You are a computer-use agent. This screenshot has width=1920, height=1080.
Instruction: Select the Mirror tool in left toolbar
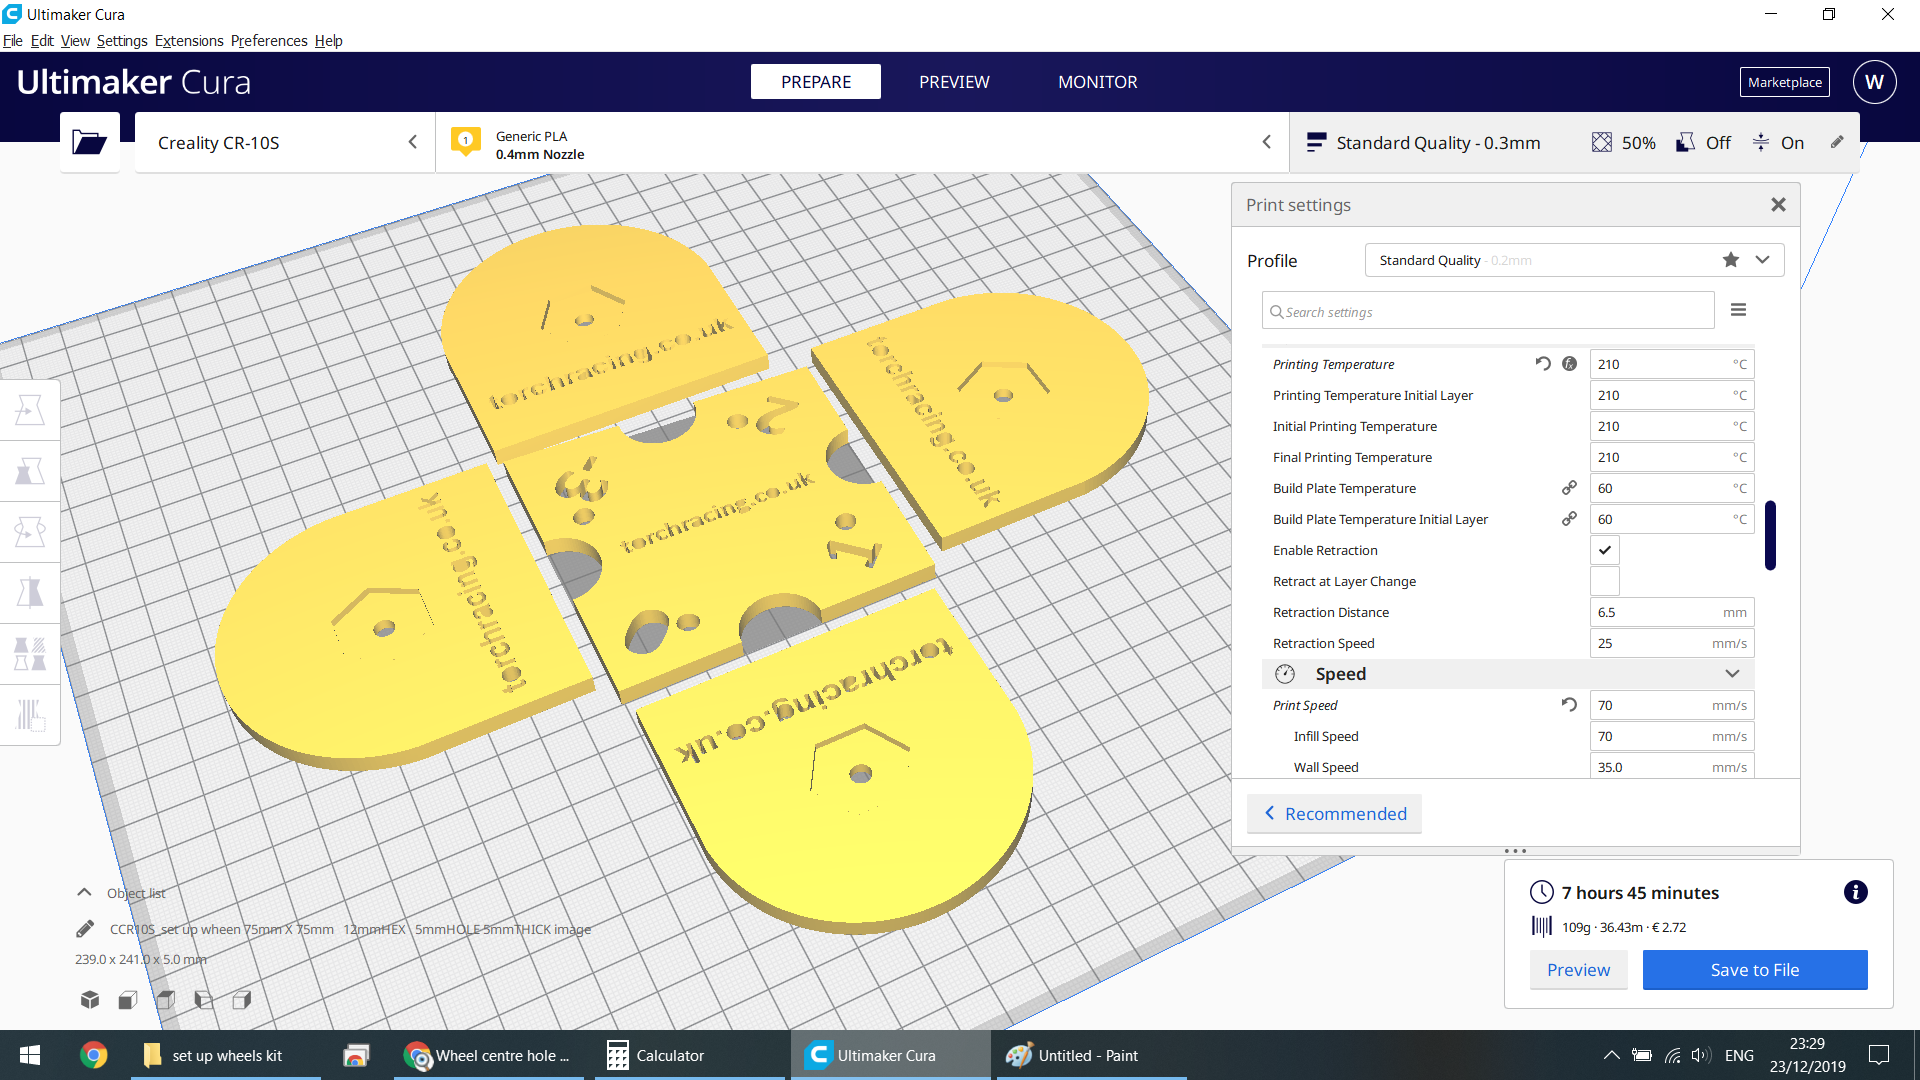pos(30,593)
